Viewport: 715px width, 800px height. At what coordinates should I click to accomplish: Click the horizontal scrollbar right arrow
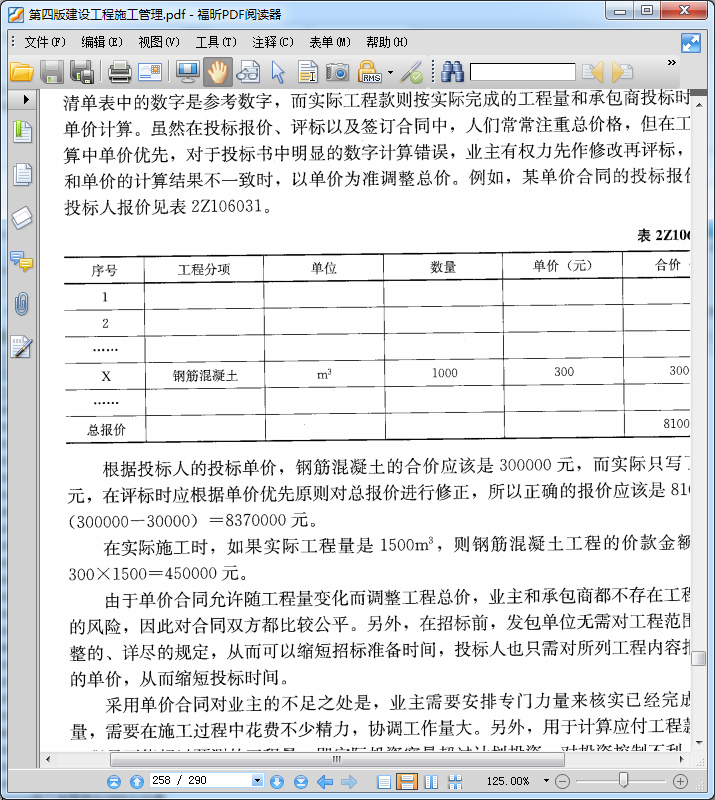tap(681, 760)
